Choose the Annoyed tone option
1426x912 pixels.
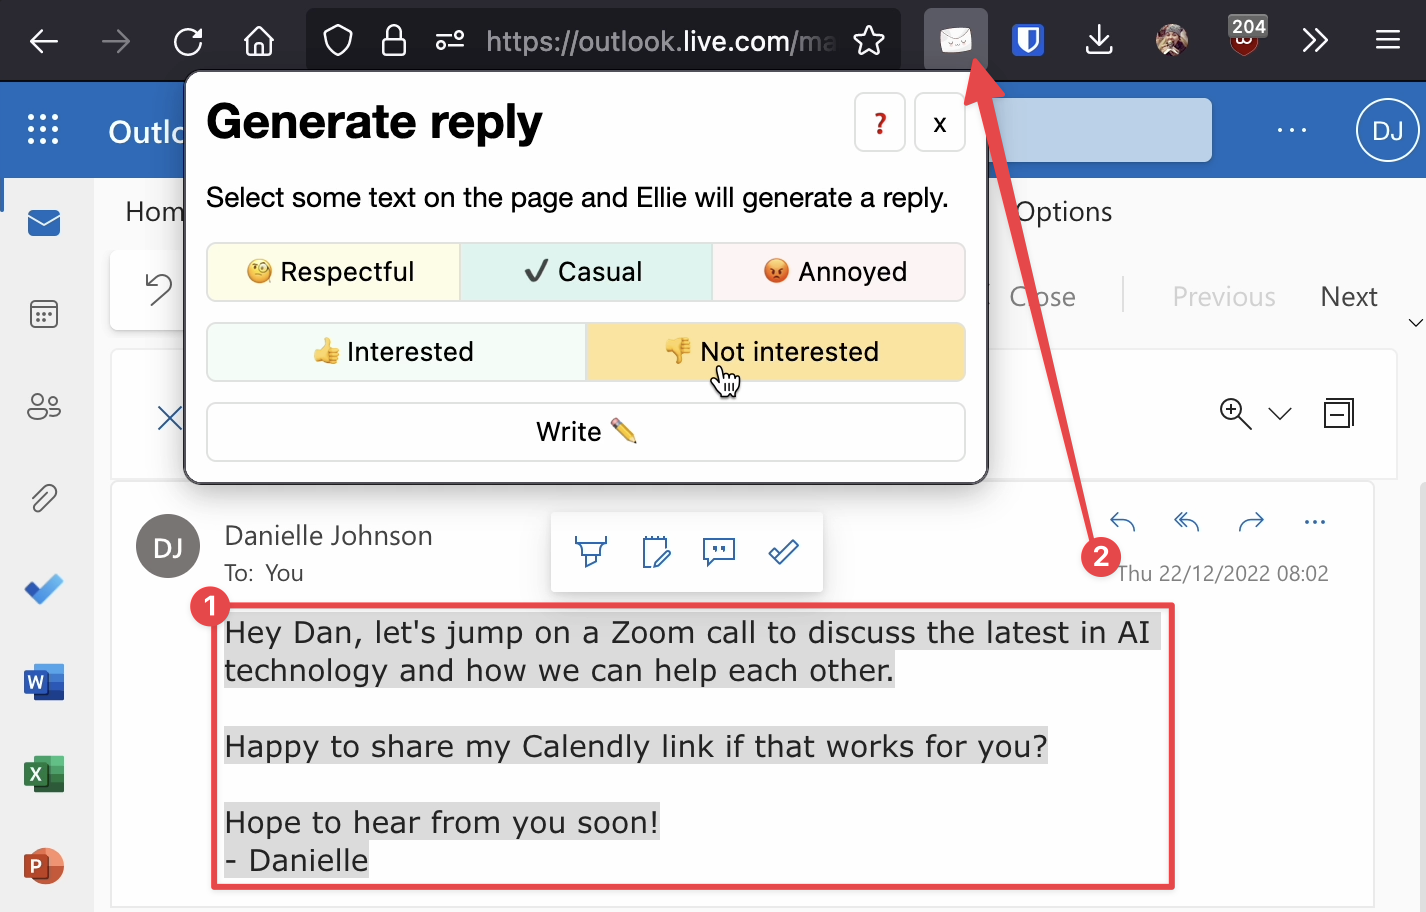pos(838,272)
